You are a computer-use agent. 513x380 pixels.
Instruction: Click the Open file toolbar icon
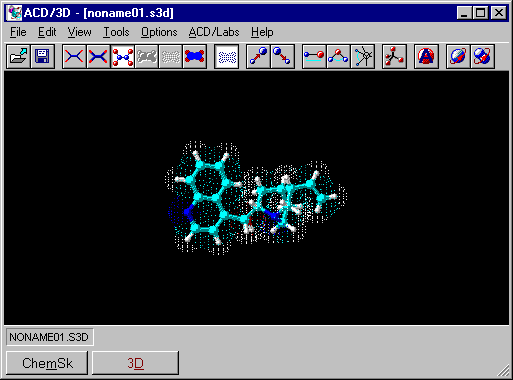point(19,56)
